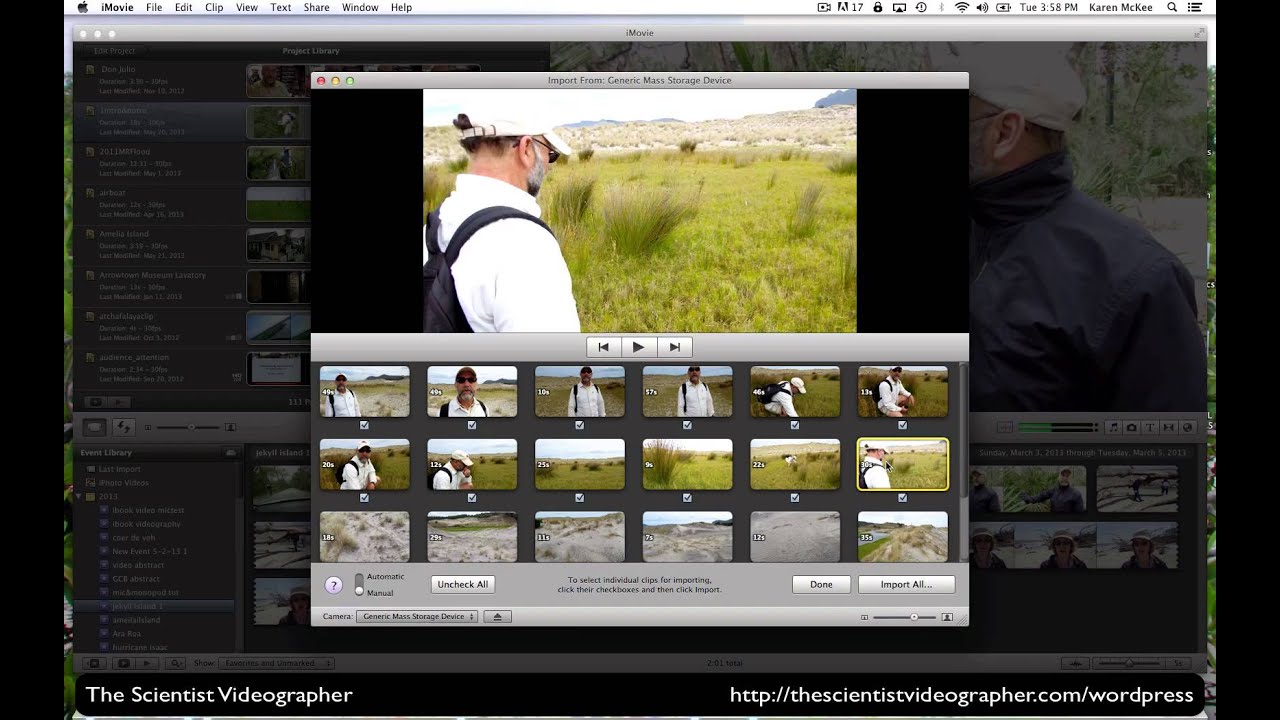
Task: Open the volume control in menu bar
Action: tap(982, 7)
